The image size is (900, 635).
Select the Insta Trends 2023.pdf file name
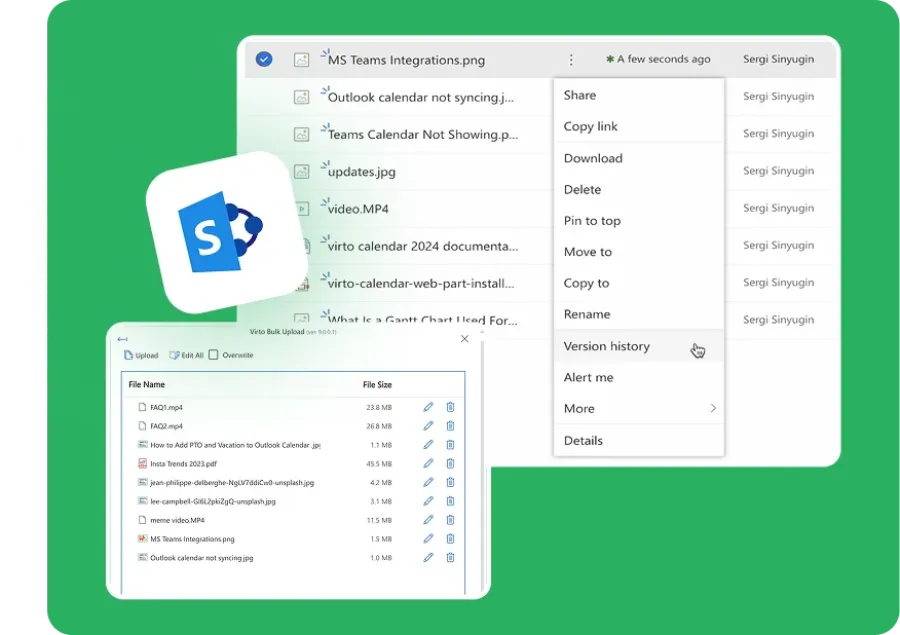(x=184, y=464)
